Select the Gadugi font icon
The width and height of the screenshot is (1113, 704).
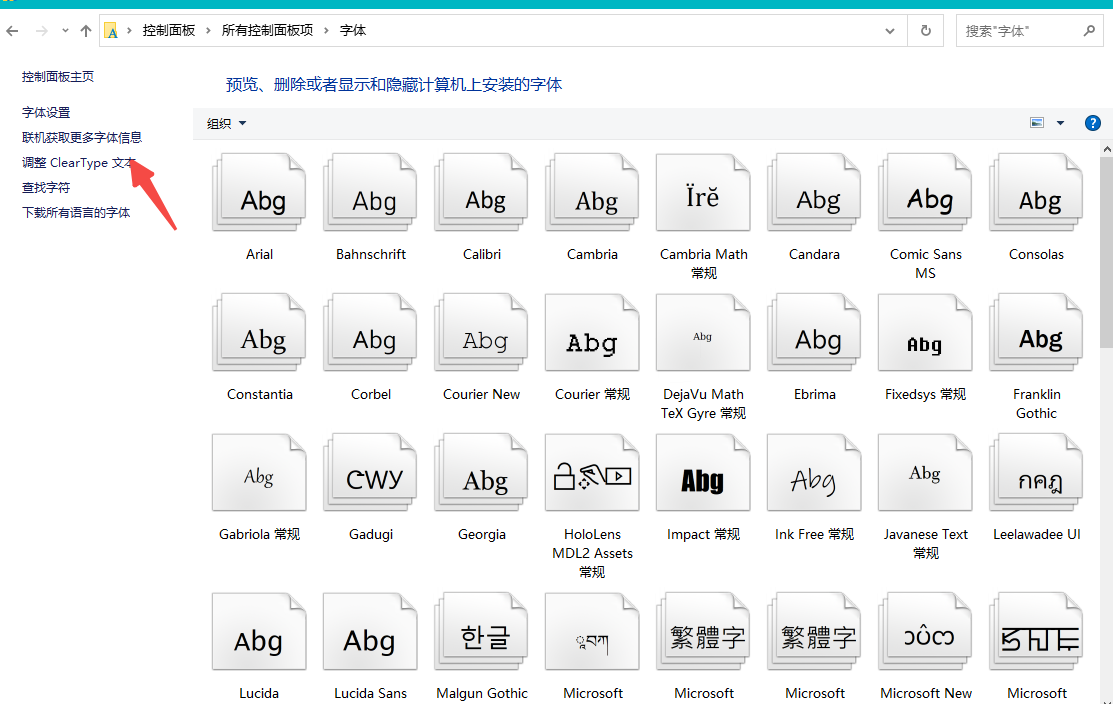[370, 473]
